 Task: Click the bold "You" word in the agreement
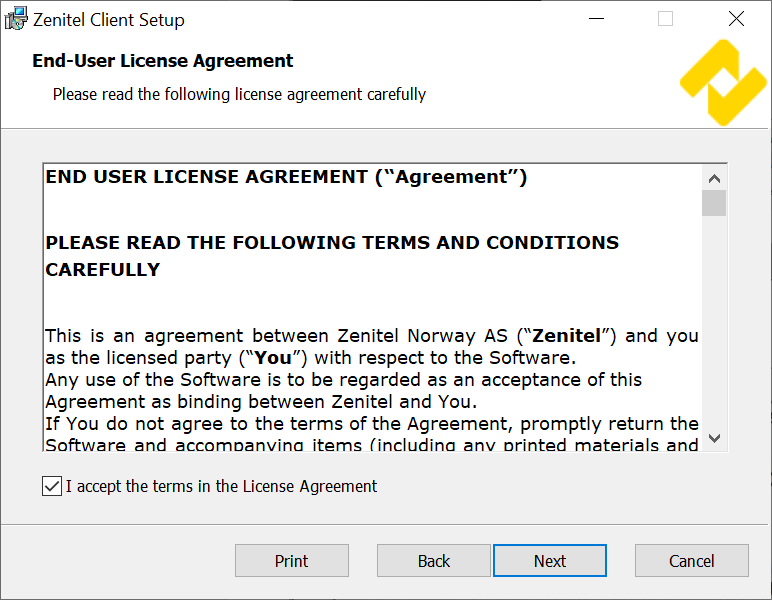click(x=273, y=358)
